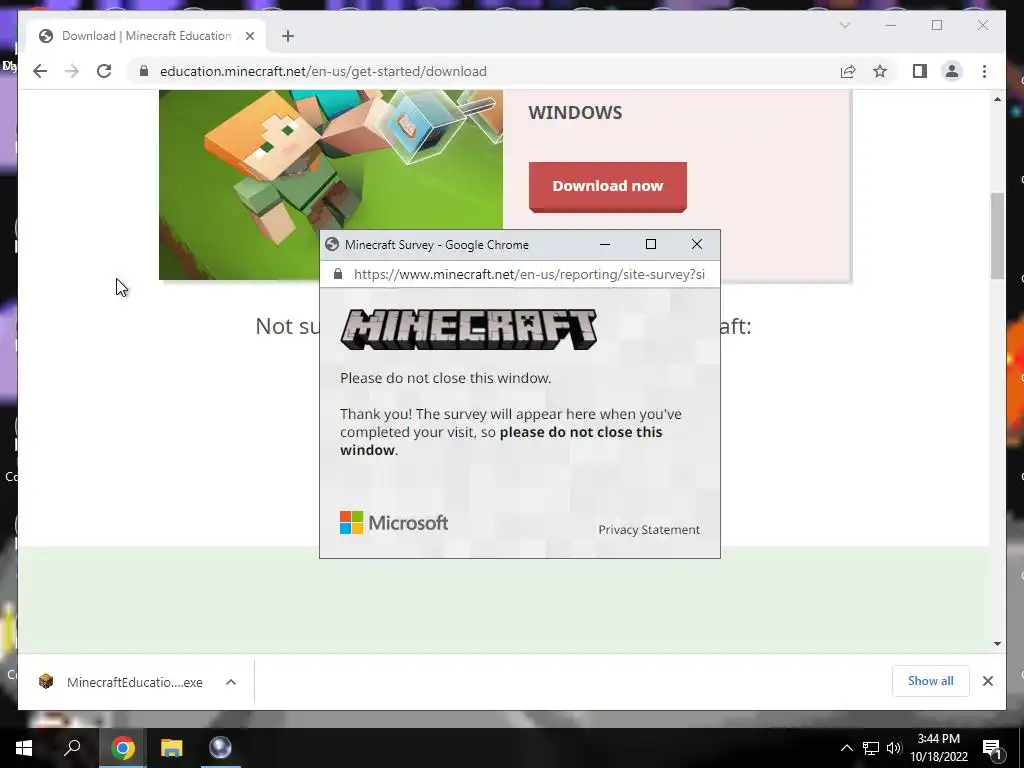This screenshot has width=1024, height=768.
Task: Open network status tray icon
Action: click(x=871, y=748)
